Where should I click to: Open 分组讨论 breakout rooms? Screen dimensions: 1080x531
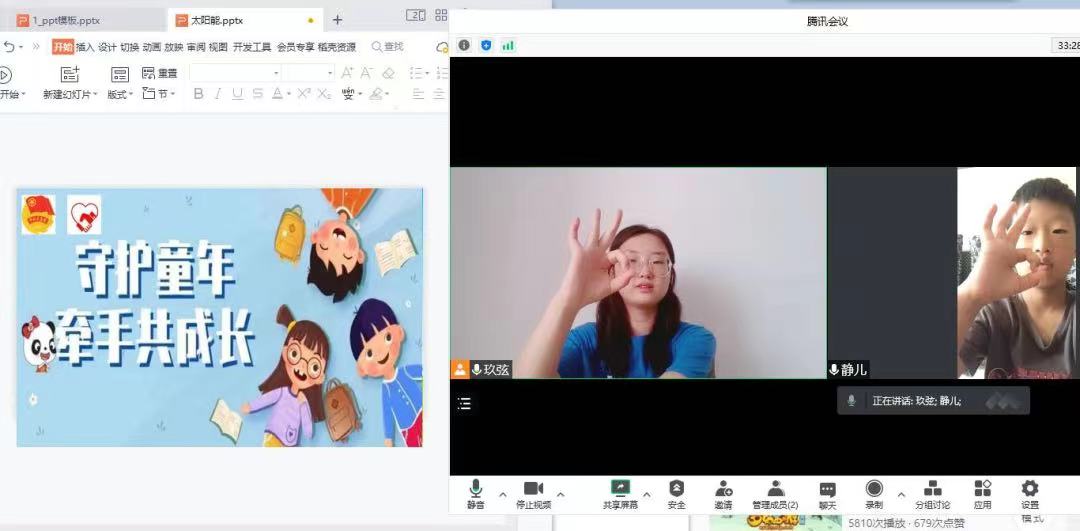(933, 494)
